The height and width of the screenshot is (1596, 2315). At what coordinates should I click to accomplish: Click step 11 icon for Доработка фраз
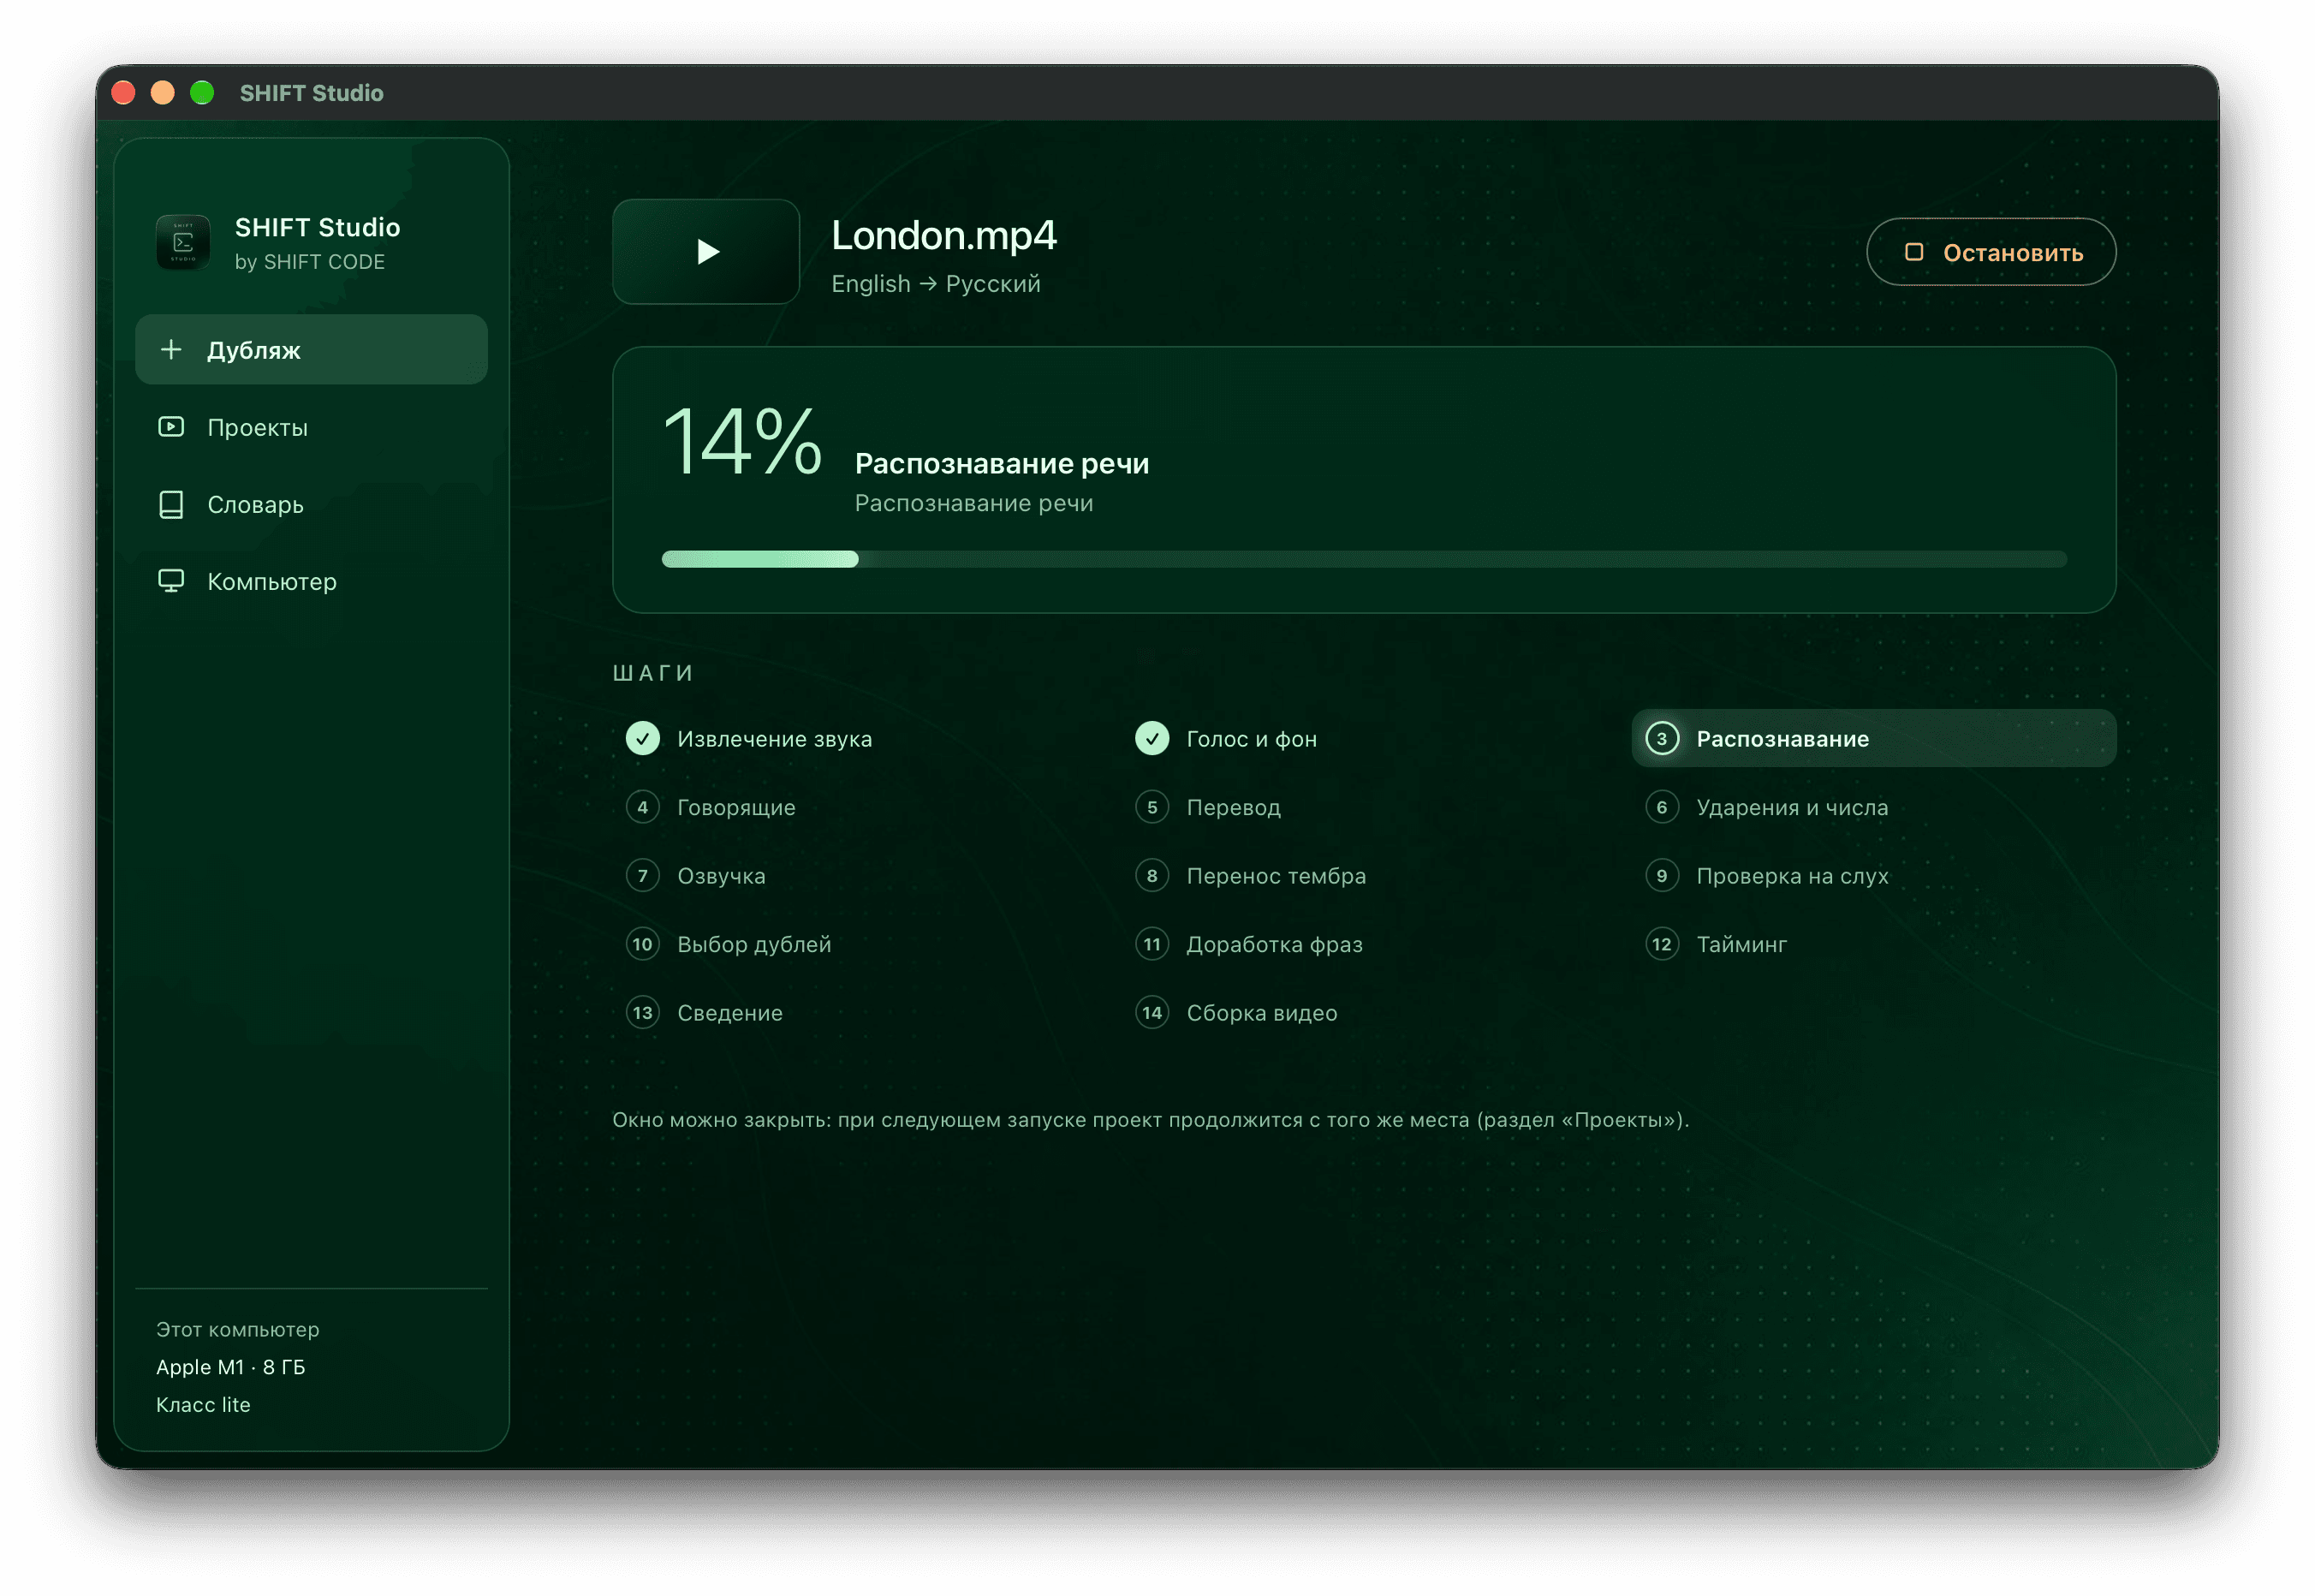point(1152,944)
